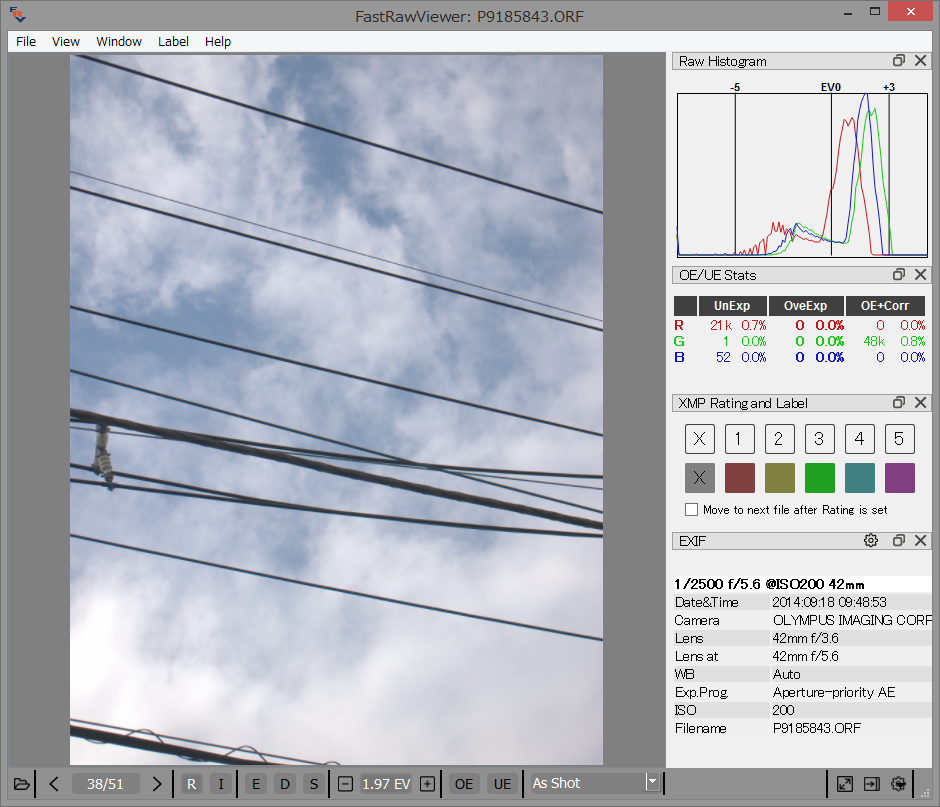The height and width of the screenshot is (807, 940).
Task: Click the FastRawViewer title bar app icon
Action: click(x=16, y=12)
